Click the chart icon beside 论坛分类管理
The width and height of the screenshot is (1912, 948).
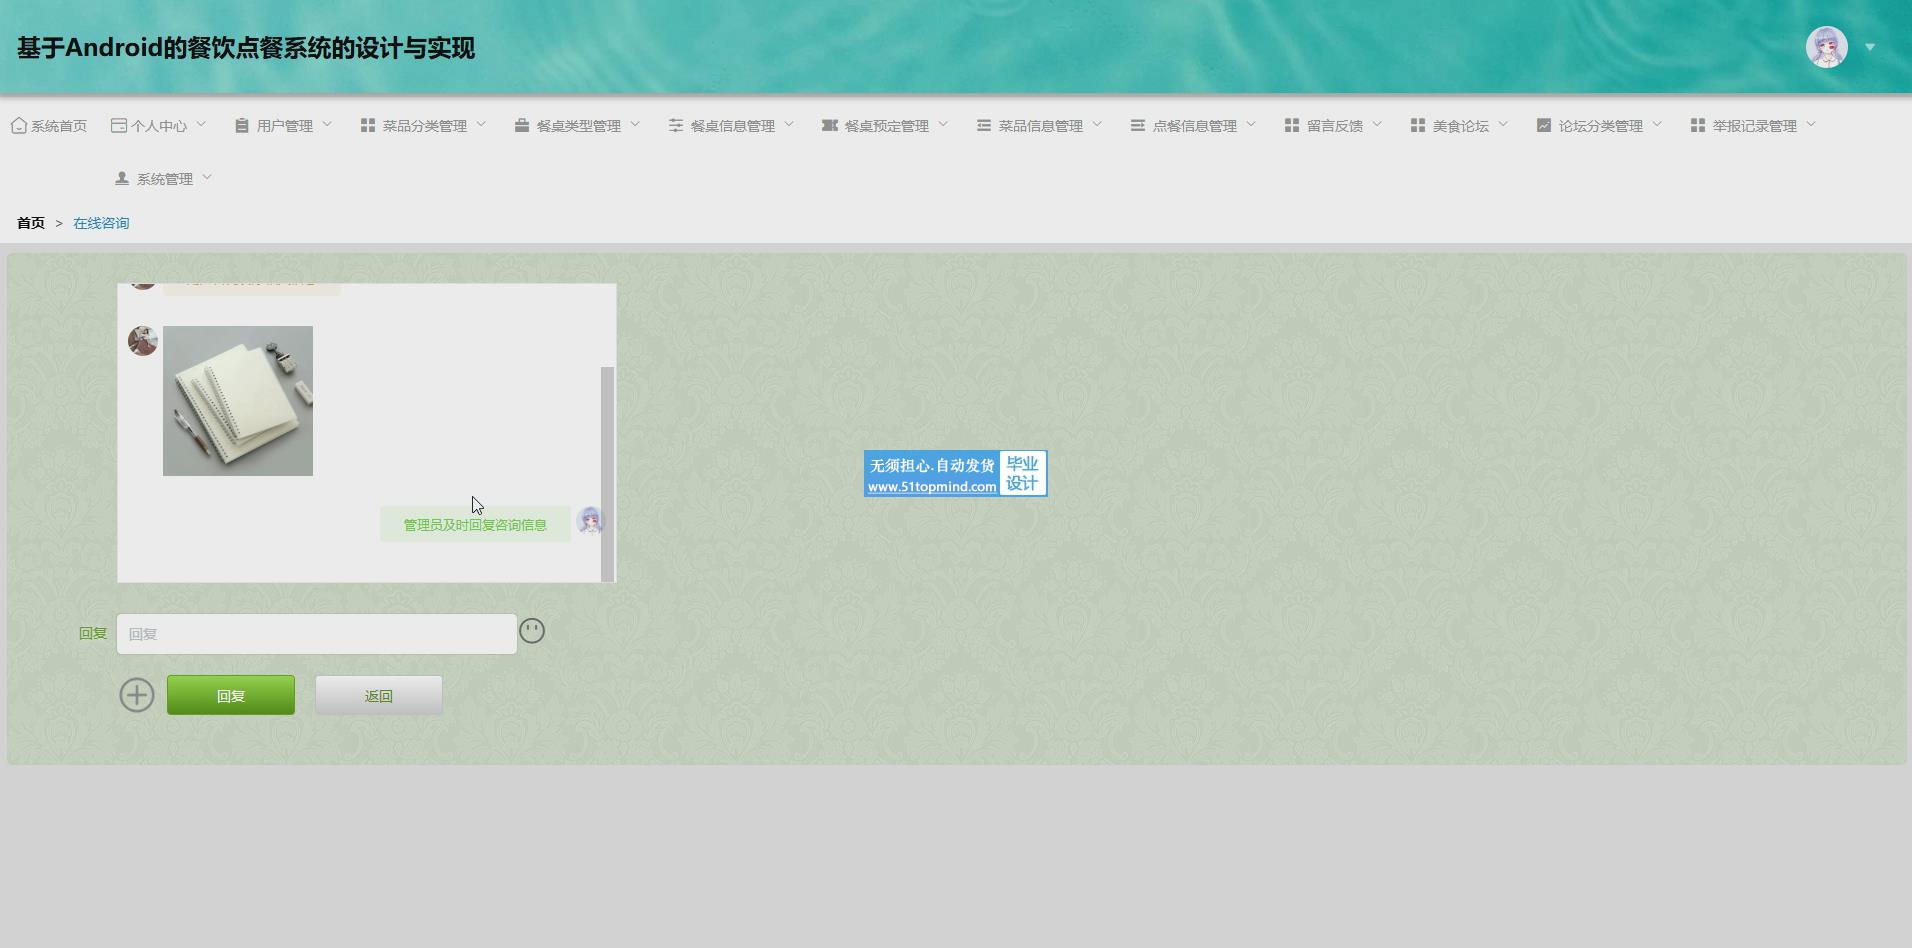(1544, 126)
